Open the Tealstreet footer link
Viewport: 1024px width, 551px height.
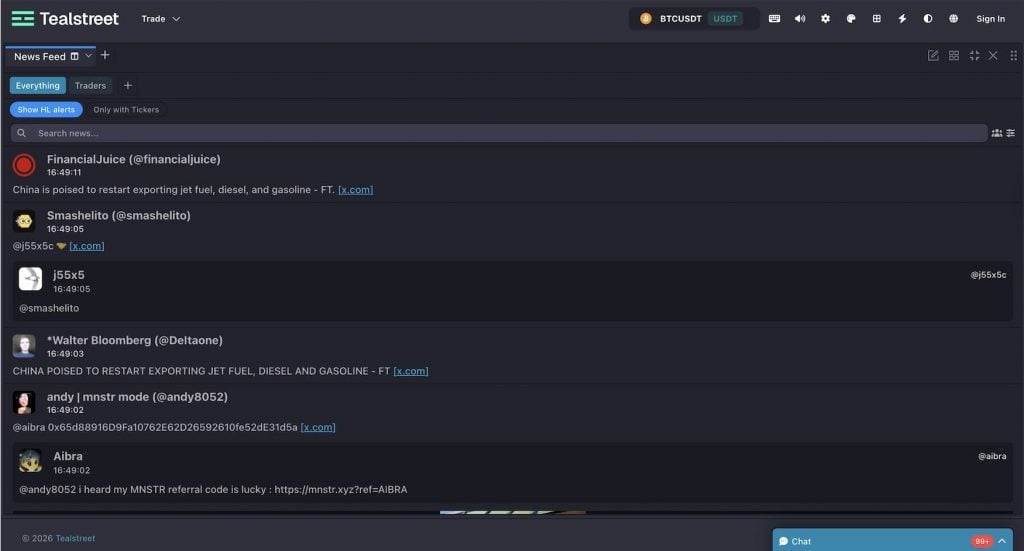tap(75, 539)
